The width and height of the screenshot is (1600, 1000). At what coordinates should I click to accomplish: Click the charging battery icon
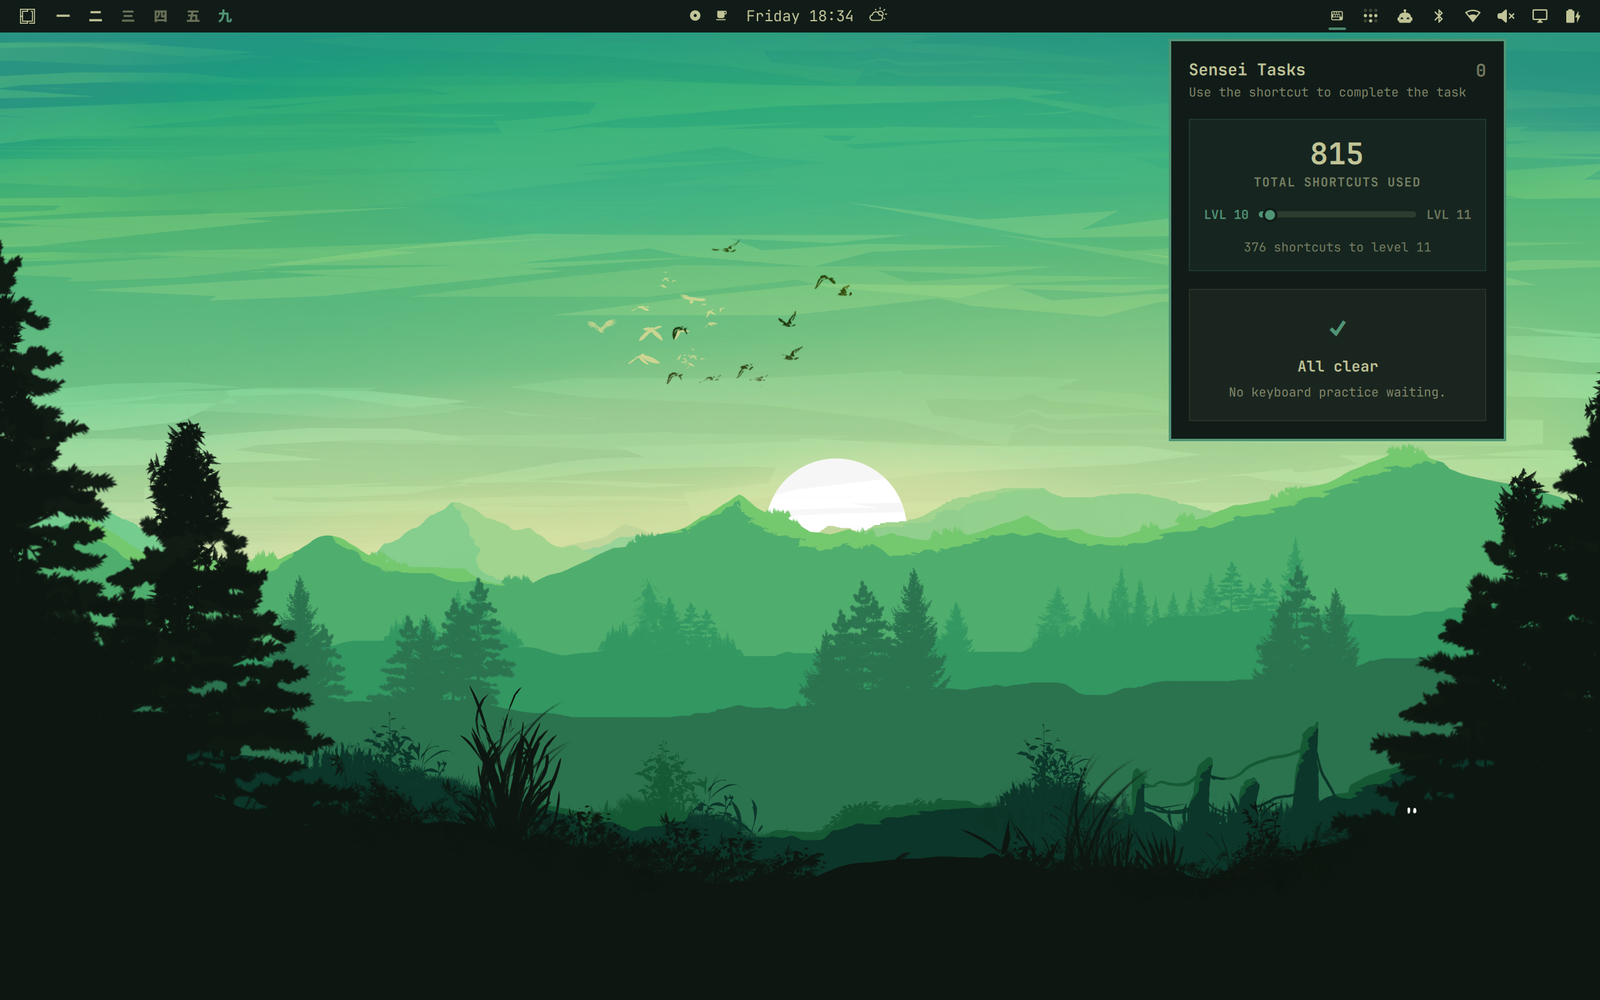[x=1573, y=16]
